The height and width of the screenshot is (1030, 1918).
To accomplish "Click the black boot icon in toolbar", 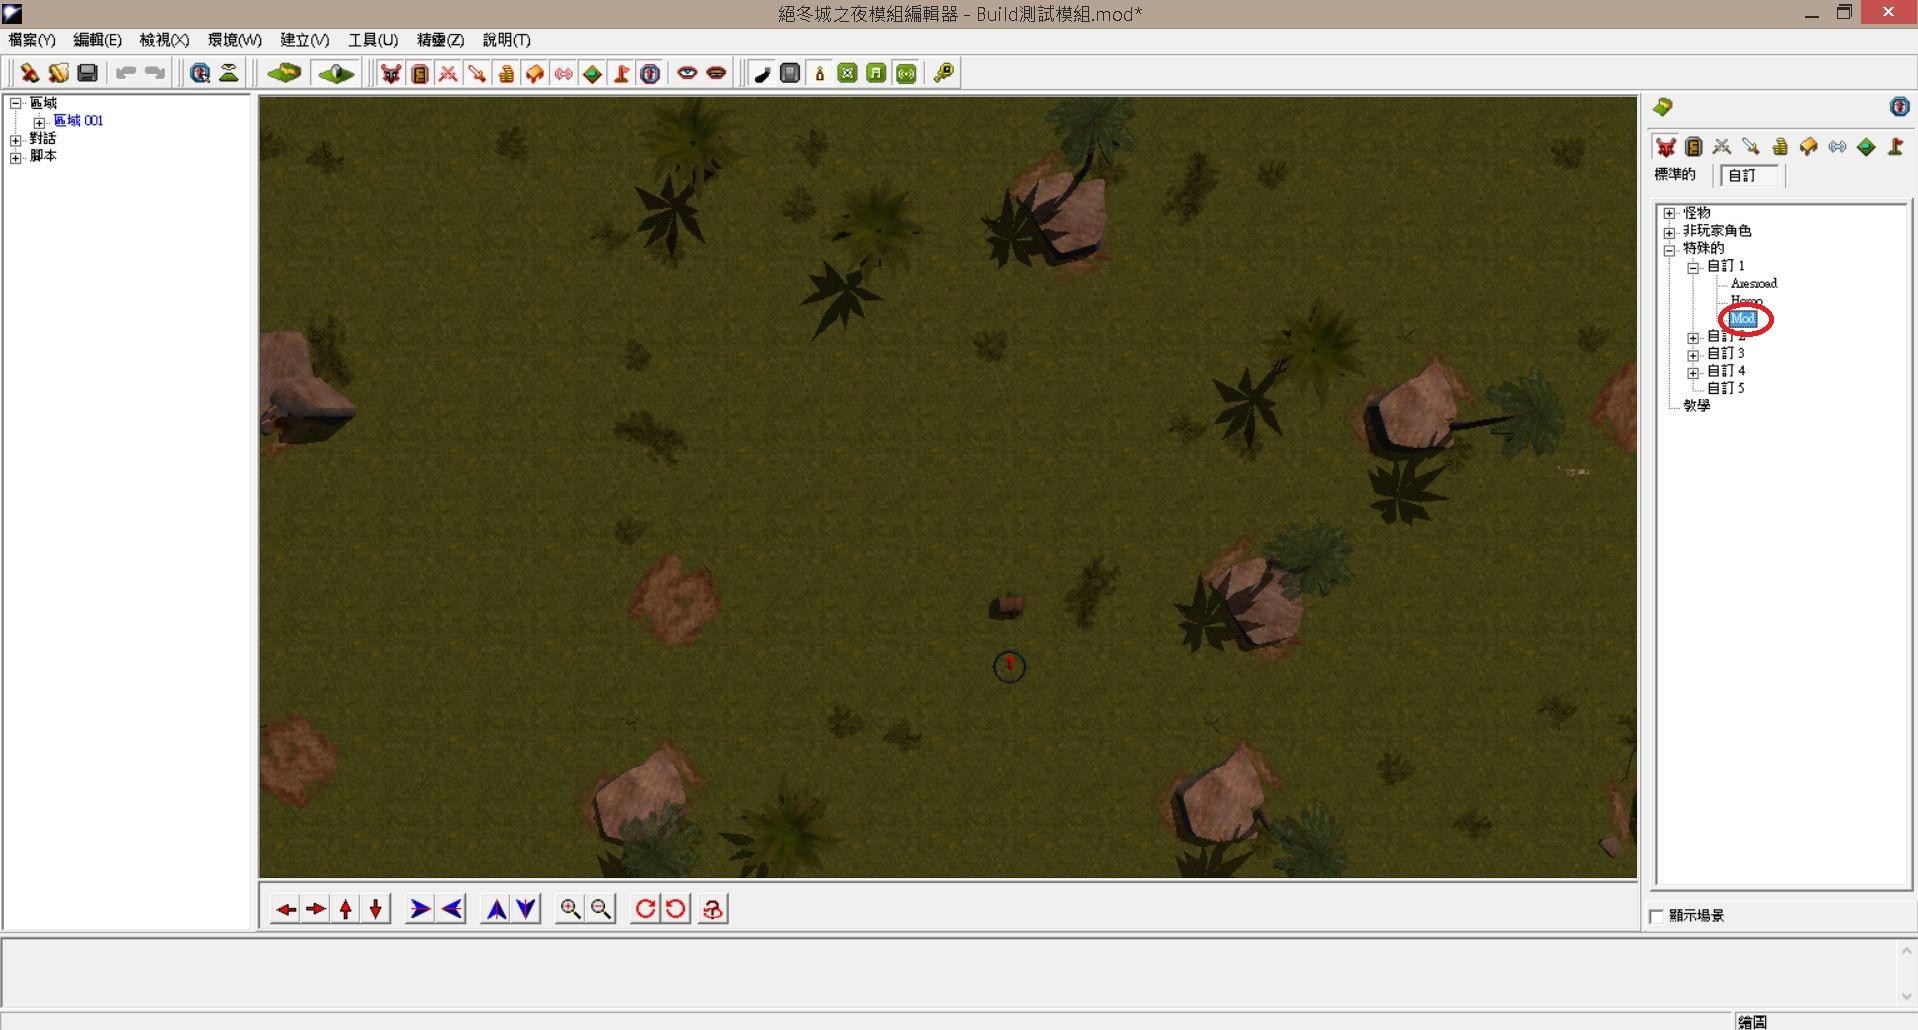I will (x=762, y=73).
